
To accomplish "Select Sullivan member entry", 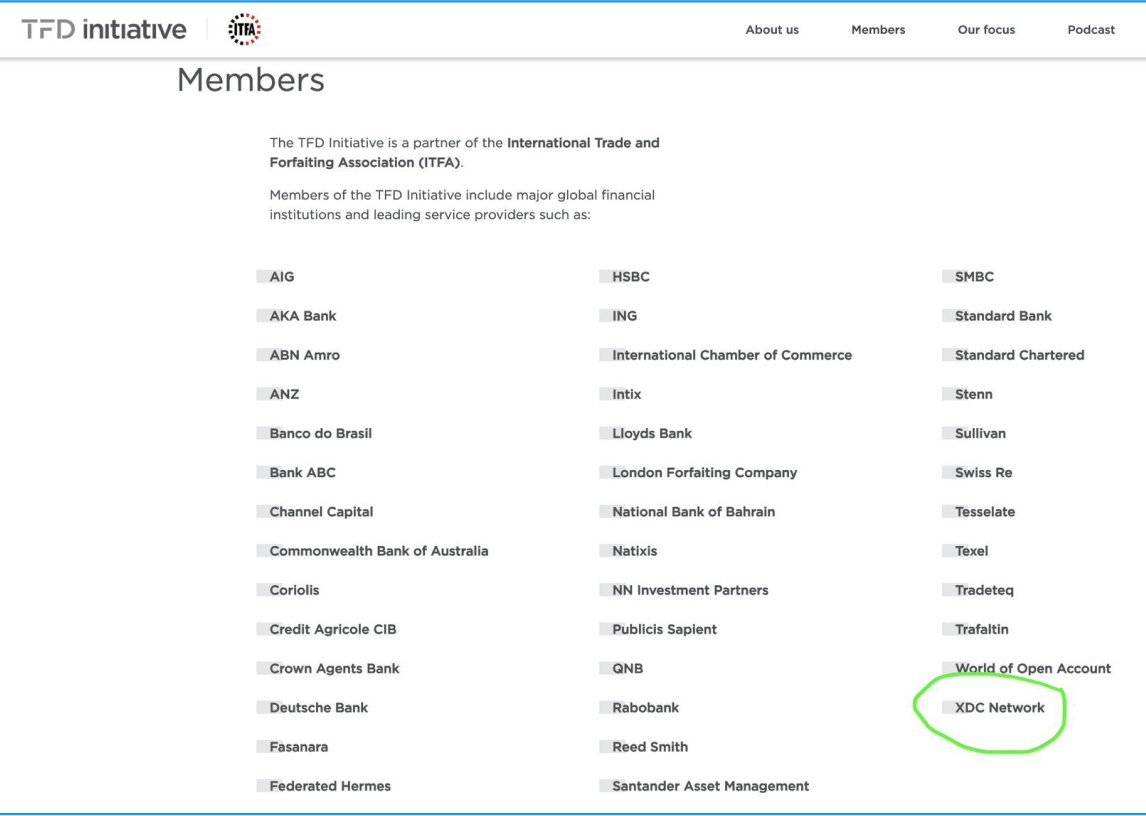I will coord(980,433).
